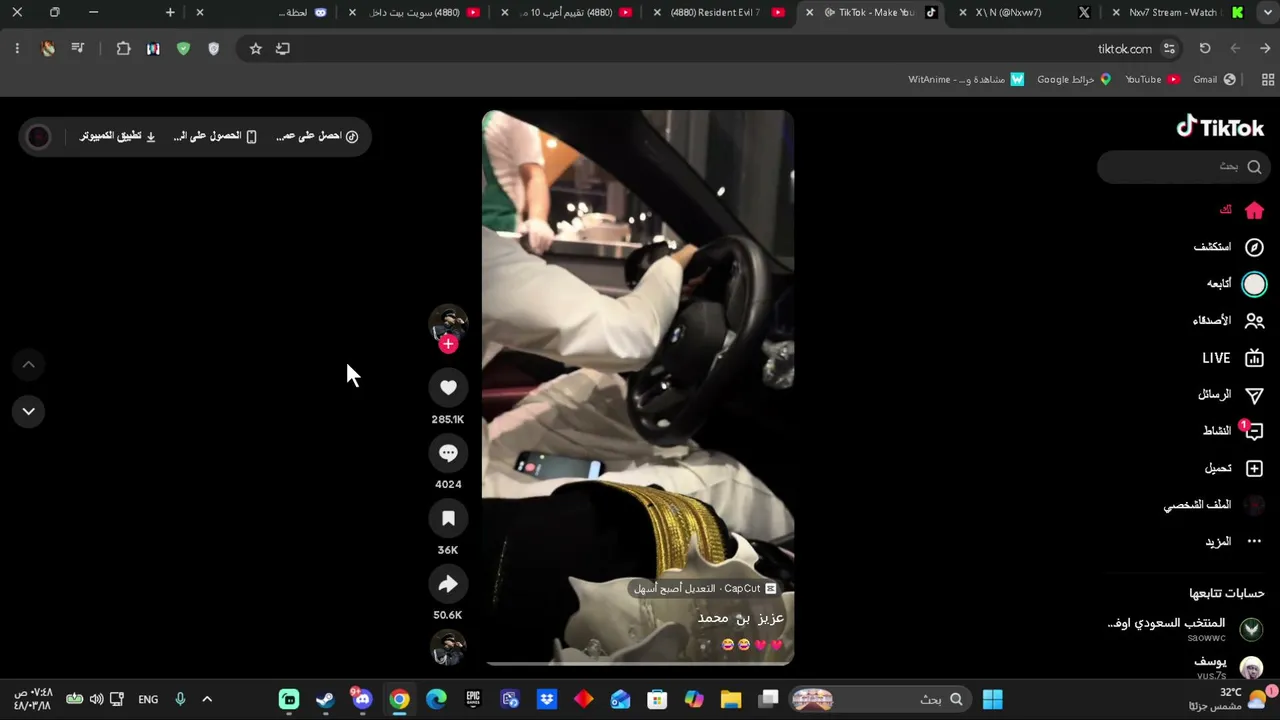View site information next to tiktok.com

tap(1169, 48)
